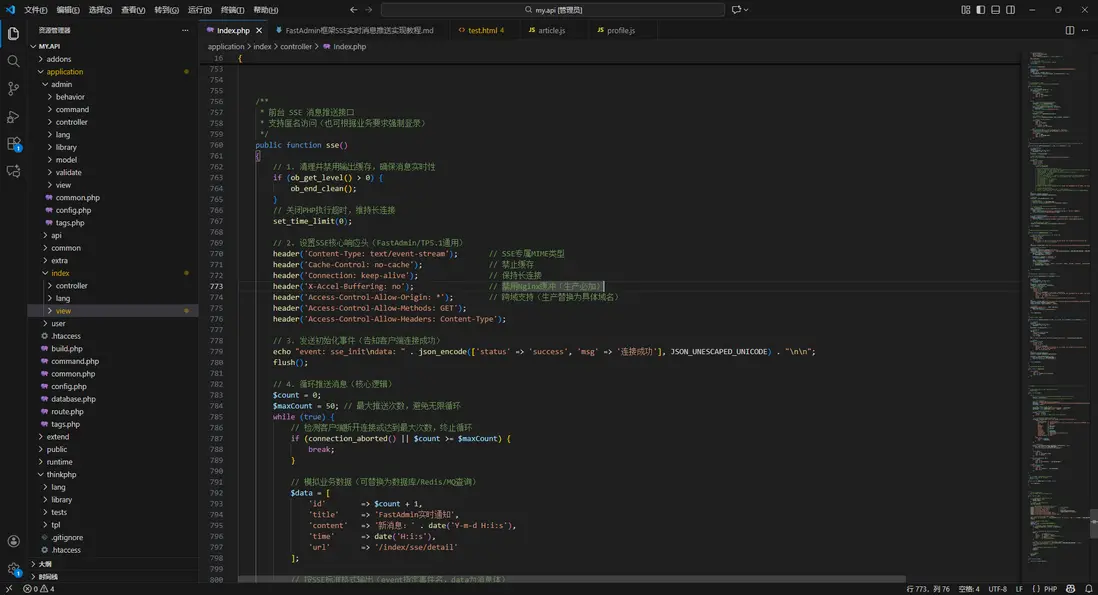
Task: Expand the addons folder
Action: tap(59, 59)
